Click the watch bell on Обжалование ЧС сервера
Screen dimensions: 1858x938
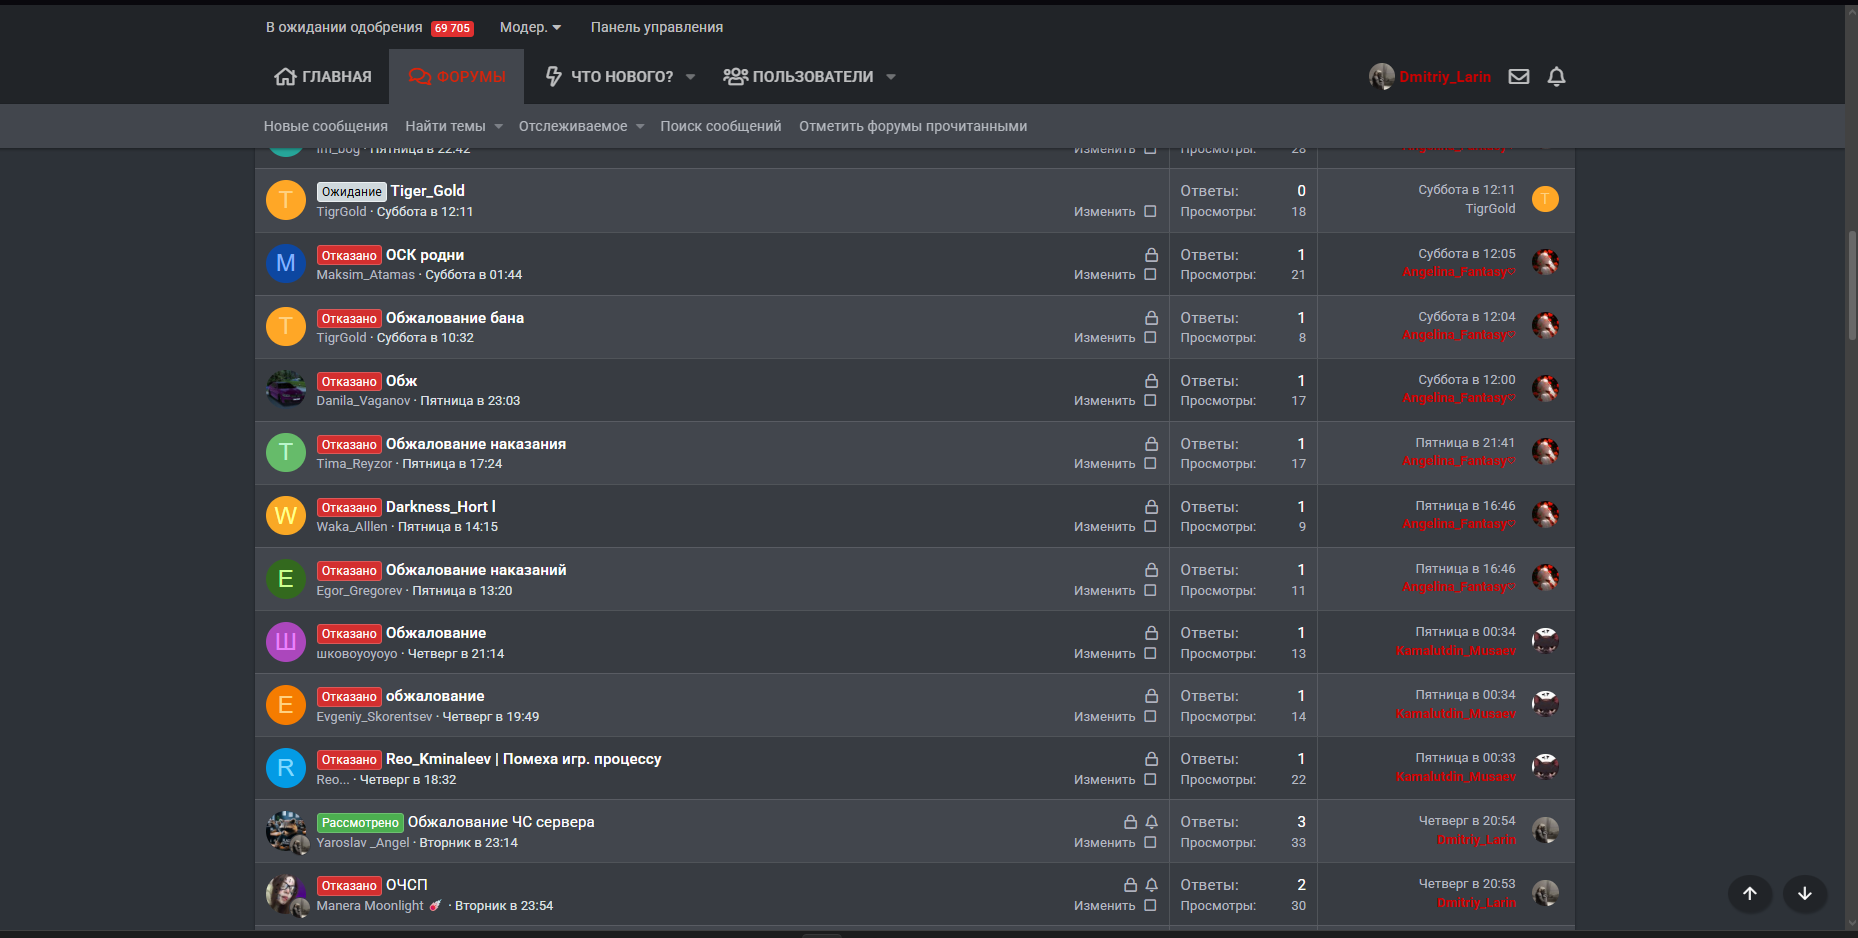point(1151,822)
